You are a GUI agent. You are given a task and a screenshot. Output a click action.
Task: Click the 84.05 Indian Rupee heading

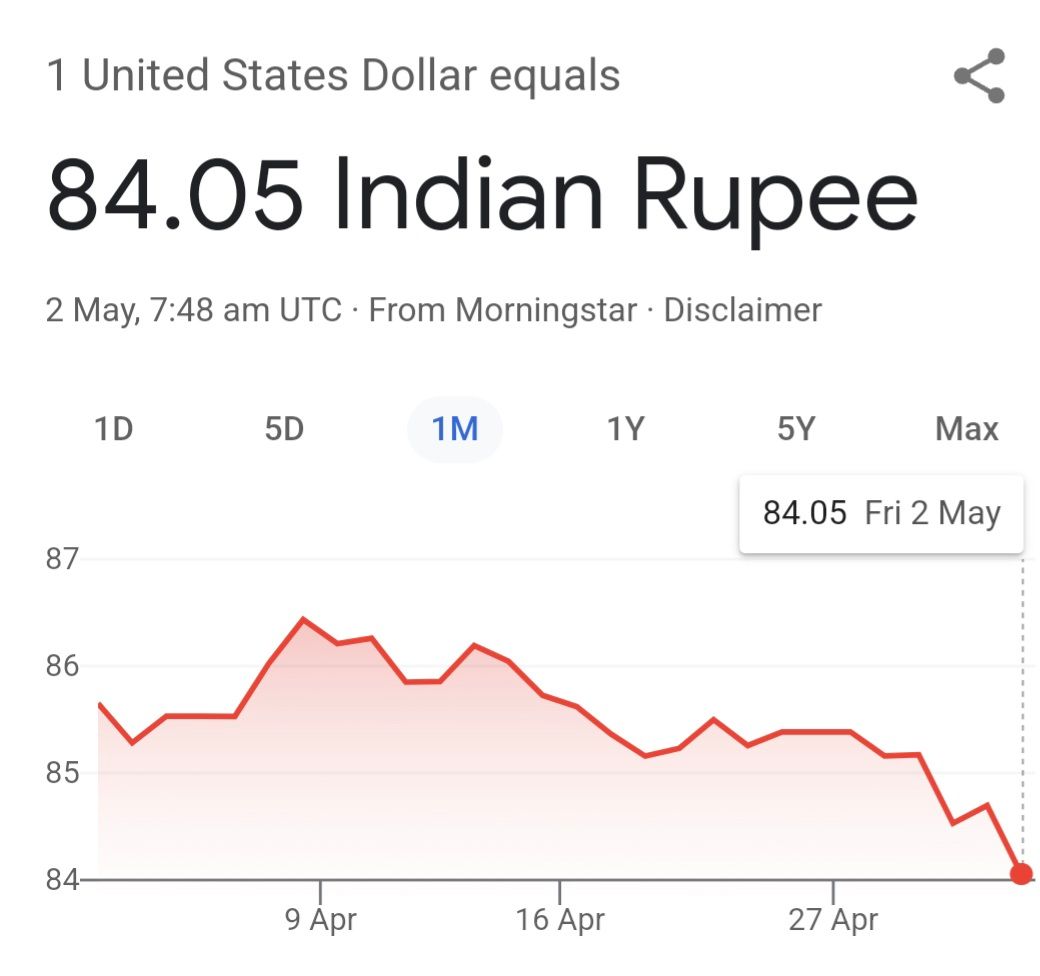tap(482, 196)
